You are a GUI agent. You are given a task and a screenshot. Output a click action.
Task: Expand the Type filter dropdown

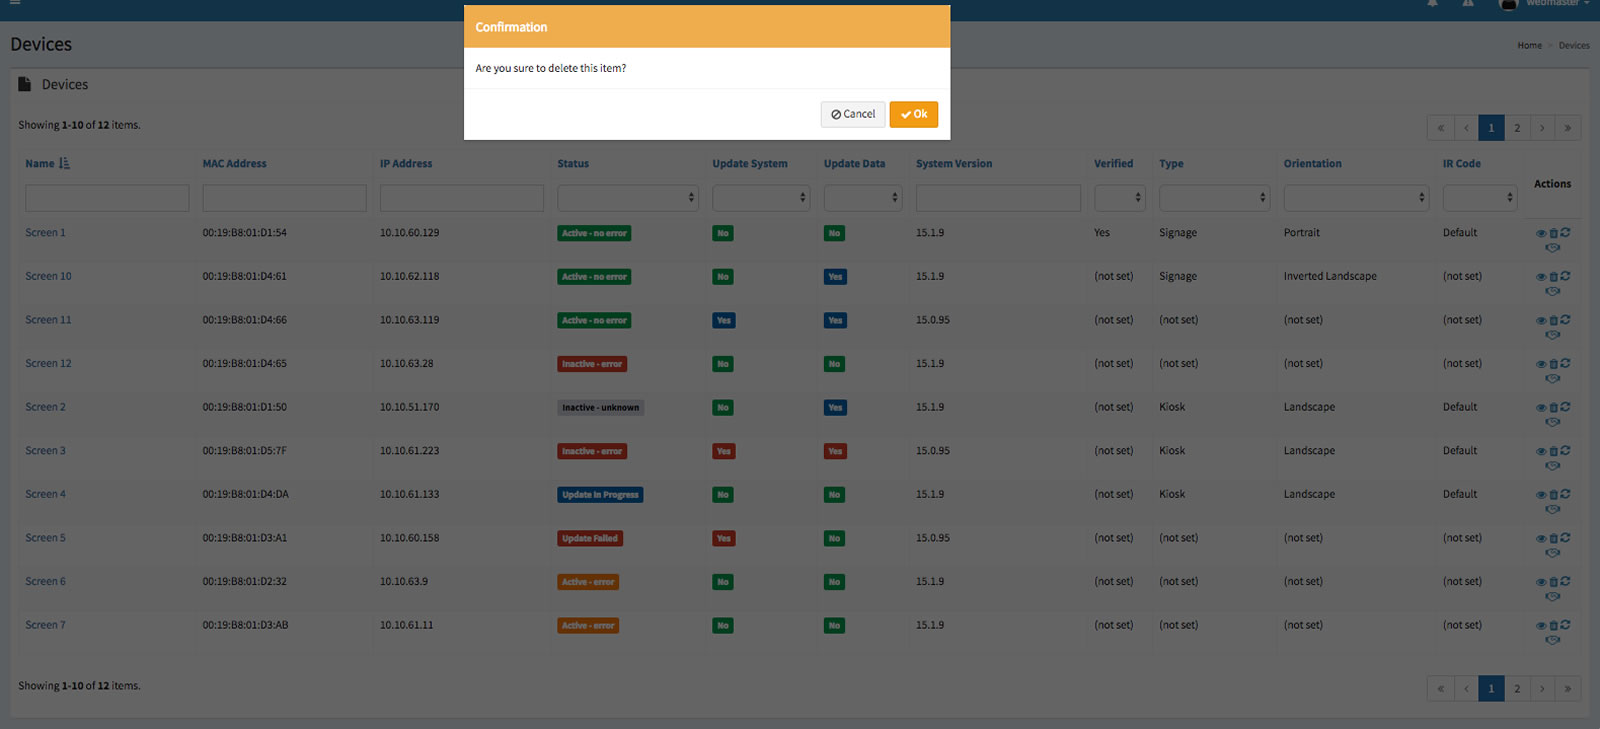point(1214,198)
